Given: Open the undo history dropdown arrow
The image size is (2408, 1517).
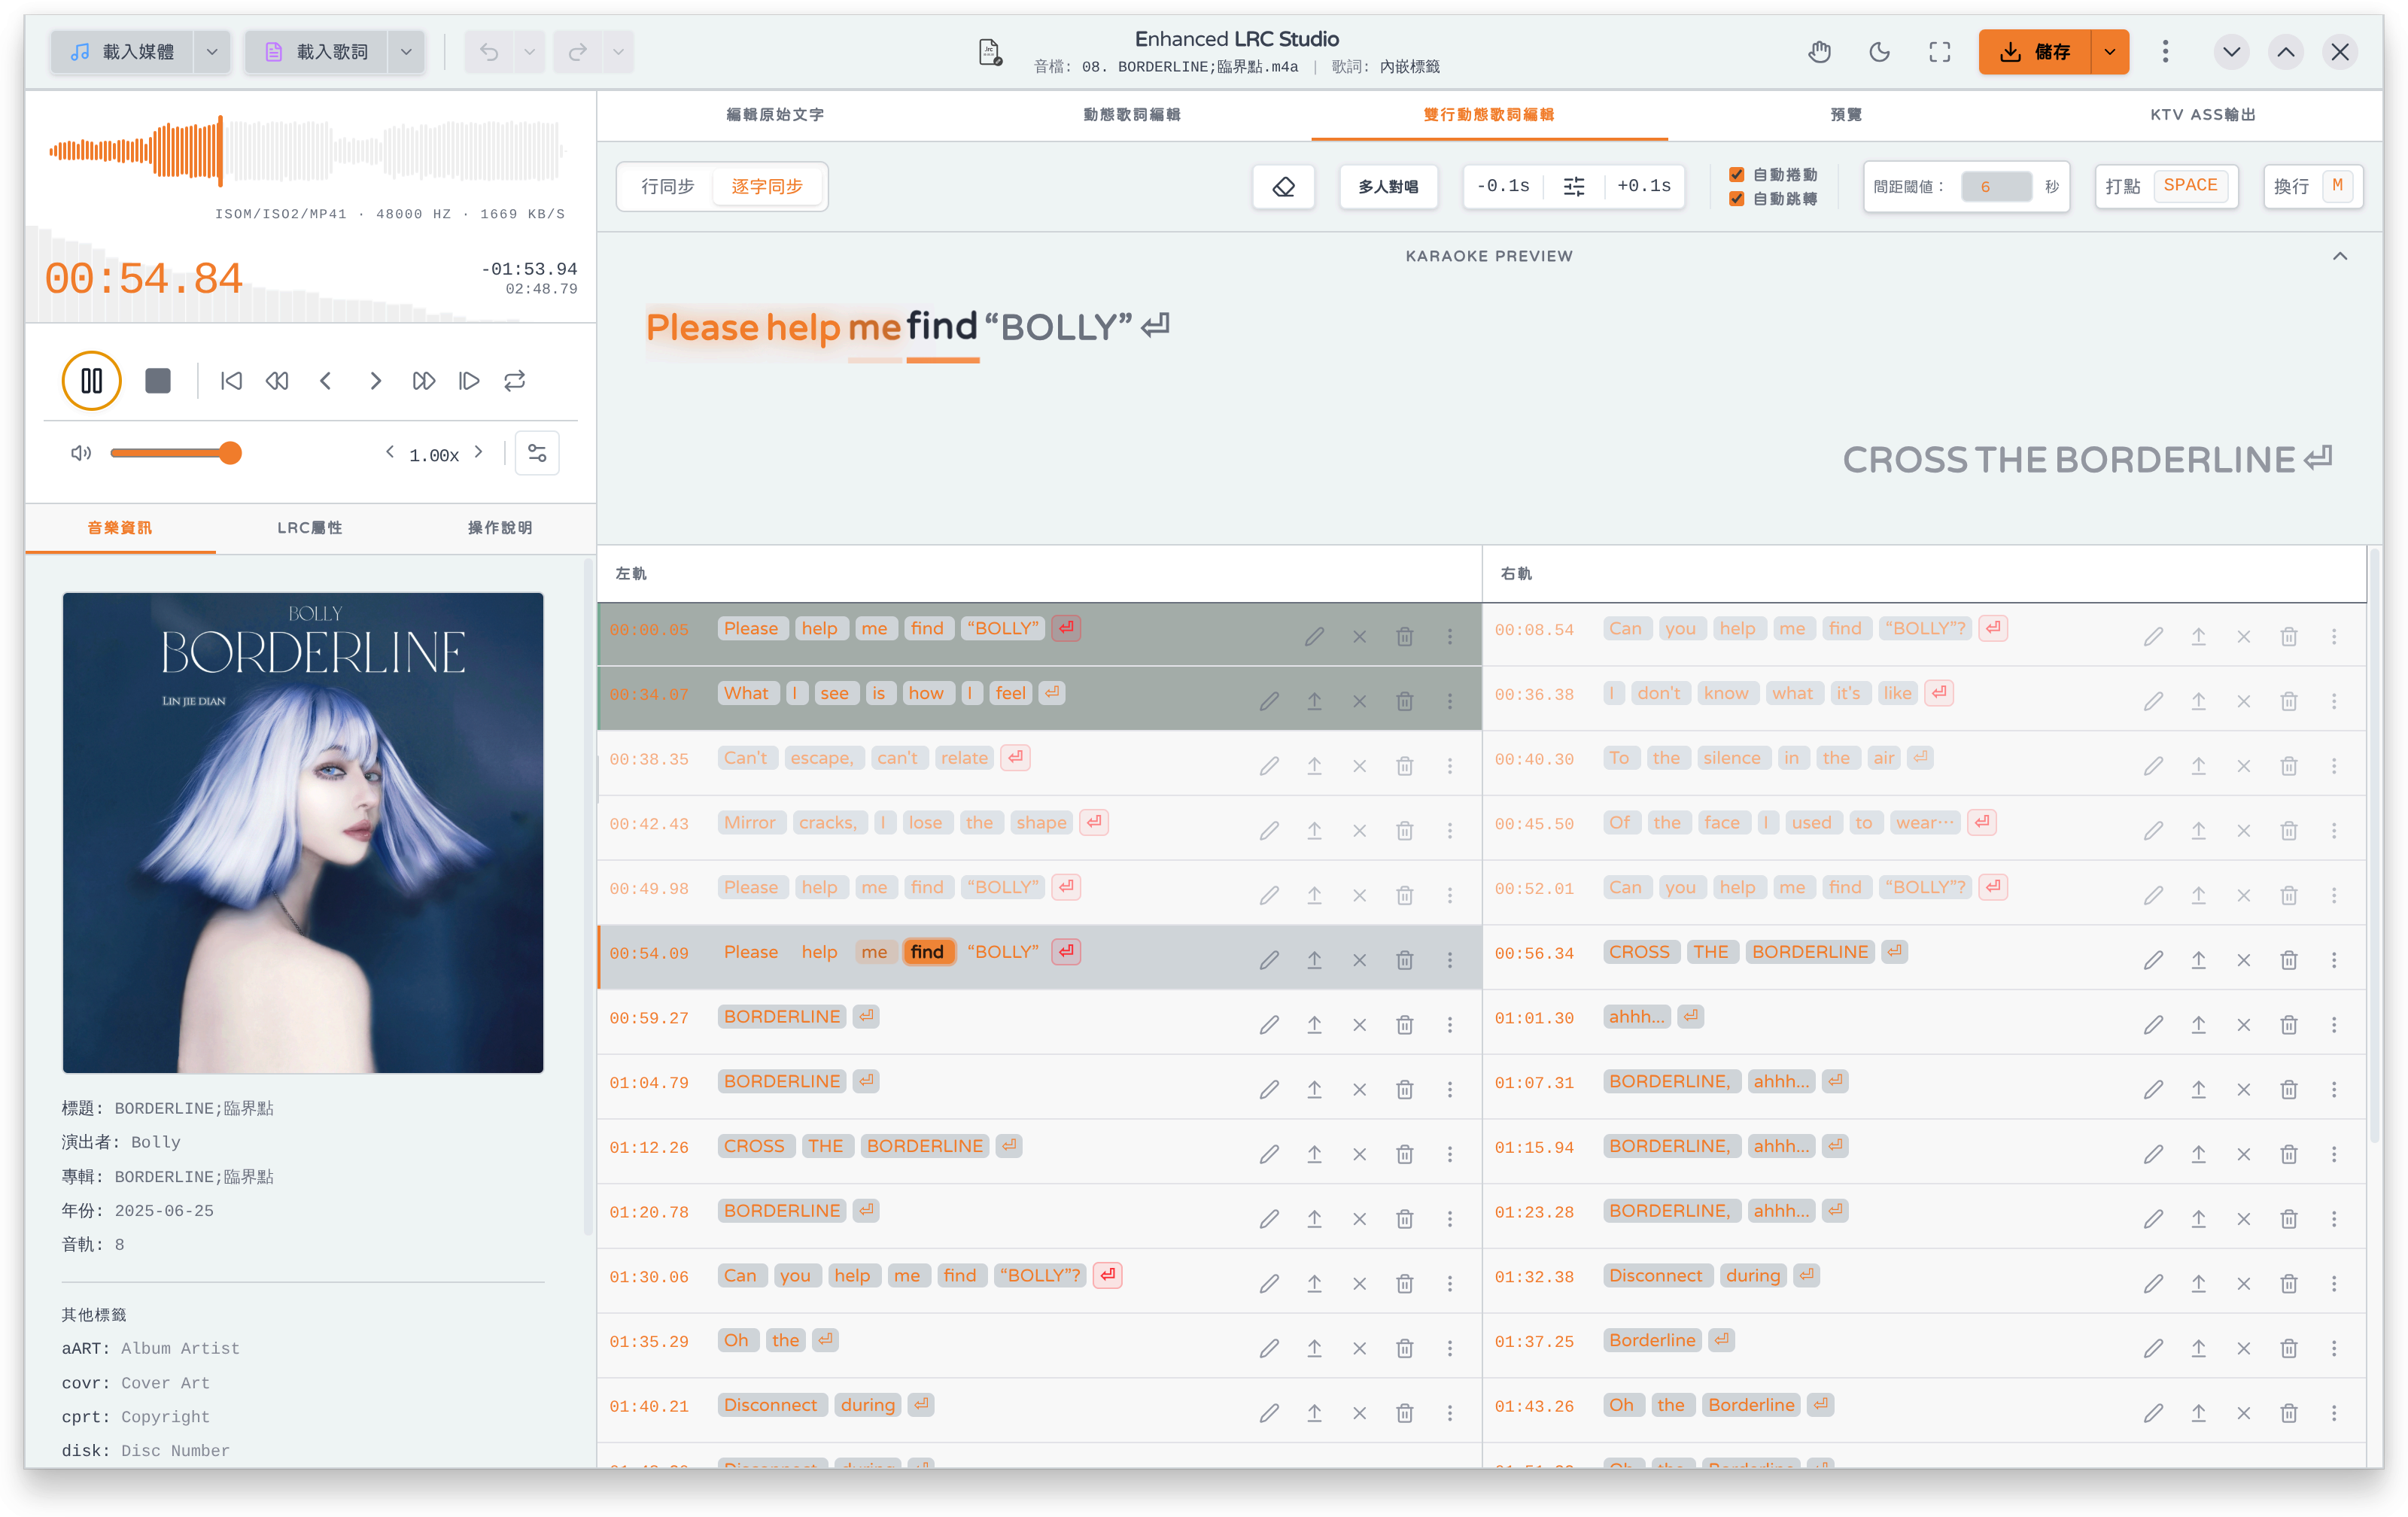Looking at the screenshot, I should coord(530,52).
